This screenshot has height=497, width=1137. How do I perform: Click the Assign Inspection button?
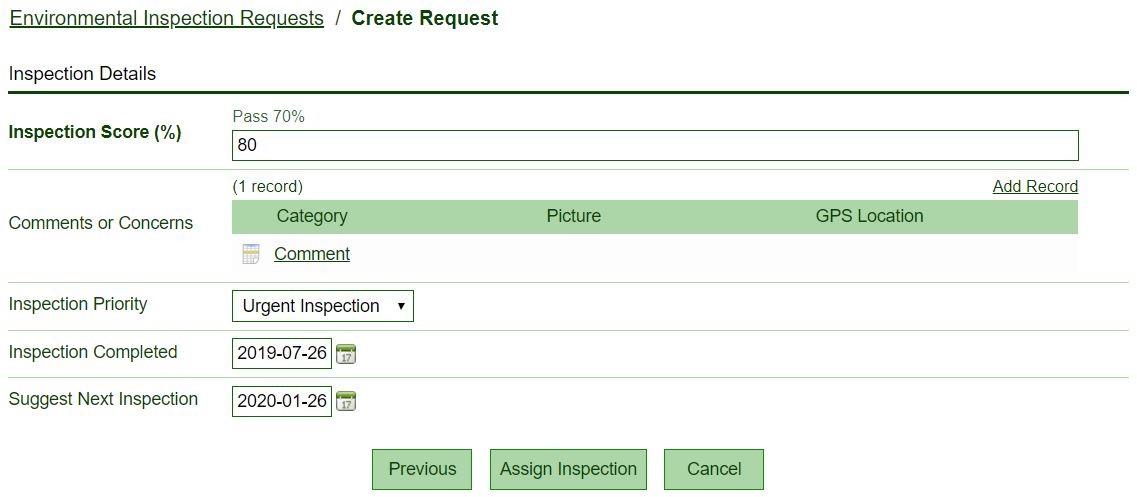click(x=568, y=469)
